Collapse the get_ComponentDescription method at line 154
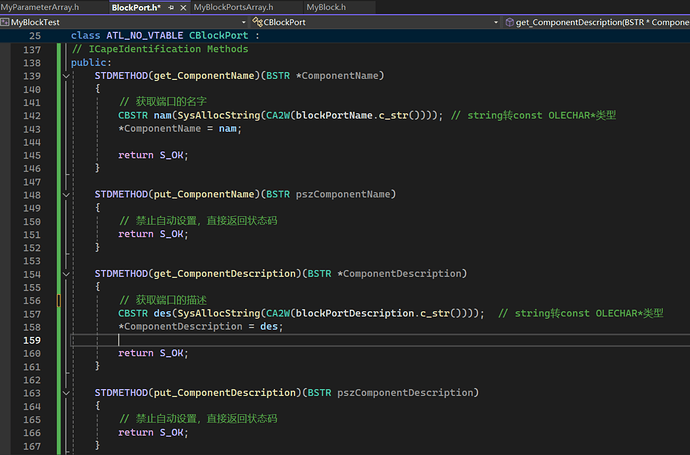Viewport: 690px width, 455px height. coord(66,274)
